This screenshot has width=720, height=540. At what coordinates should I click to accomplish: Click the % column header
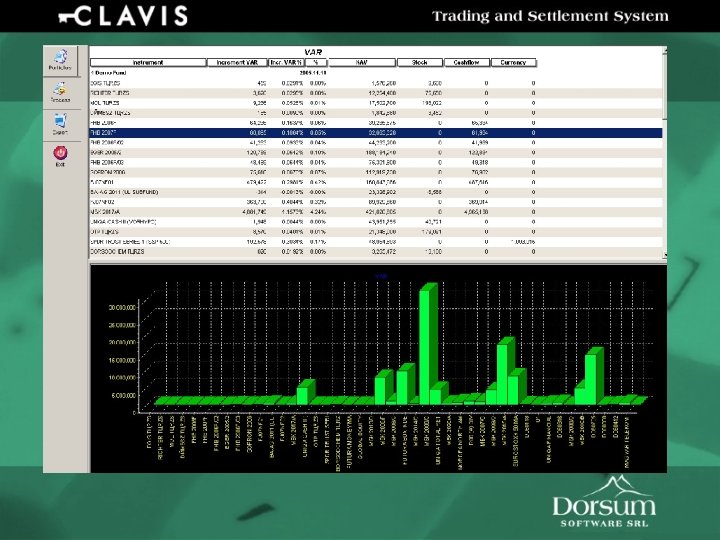(316, 62)
